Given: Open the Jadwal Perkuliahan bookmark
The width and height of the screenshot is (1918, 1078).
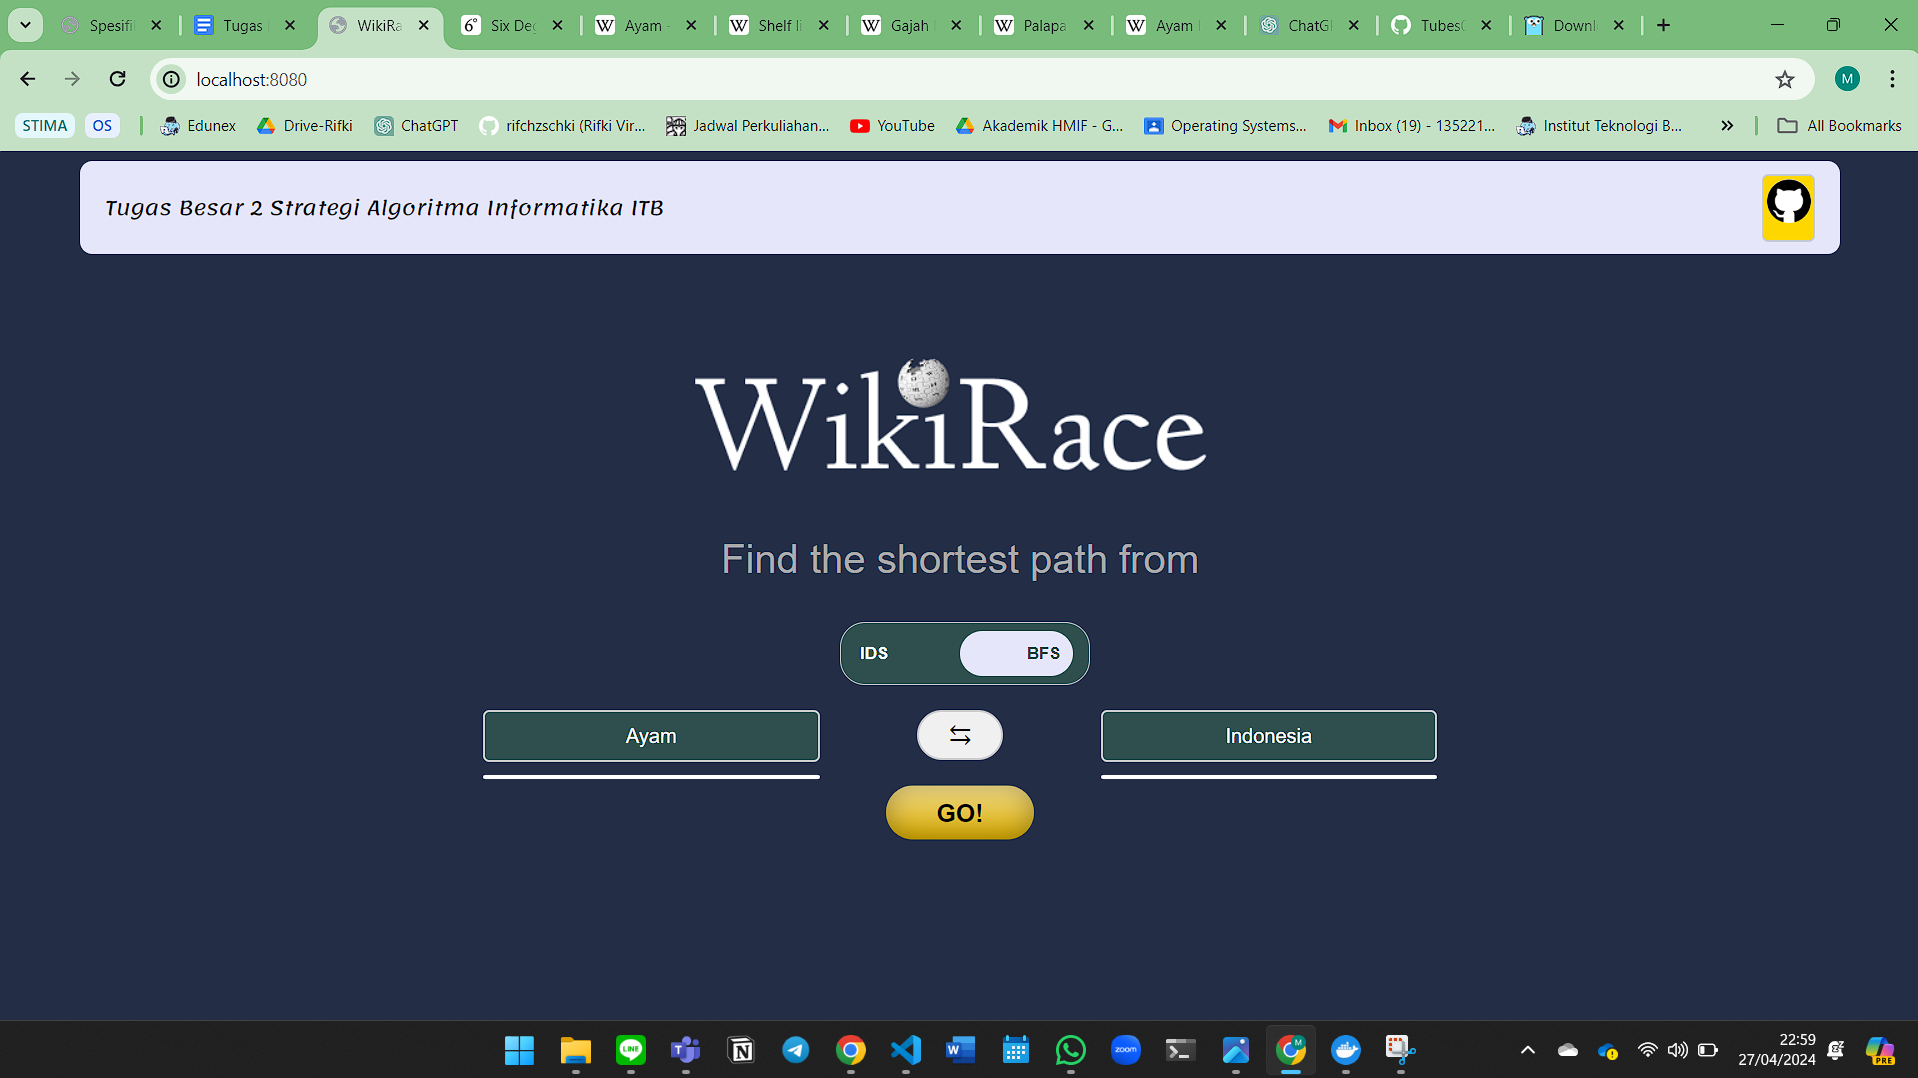Looking at the screenshot, I should [x=748, y=125].
